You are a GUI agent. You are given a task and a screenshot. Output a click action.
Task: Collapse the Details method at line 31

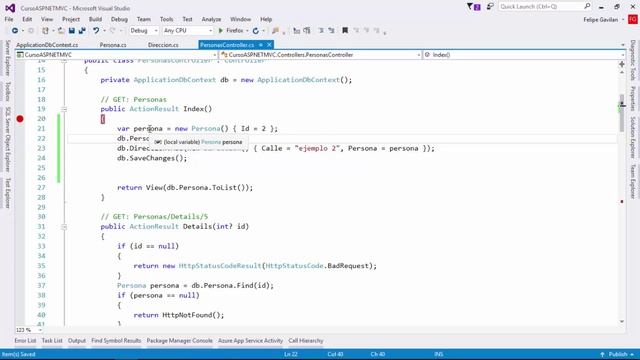(x=64, y=227)
